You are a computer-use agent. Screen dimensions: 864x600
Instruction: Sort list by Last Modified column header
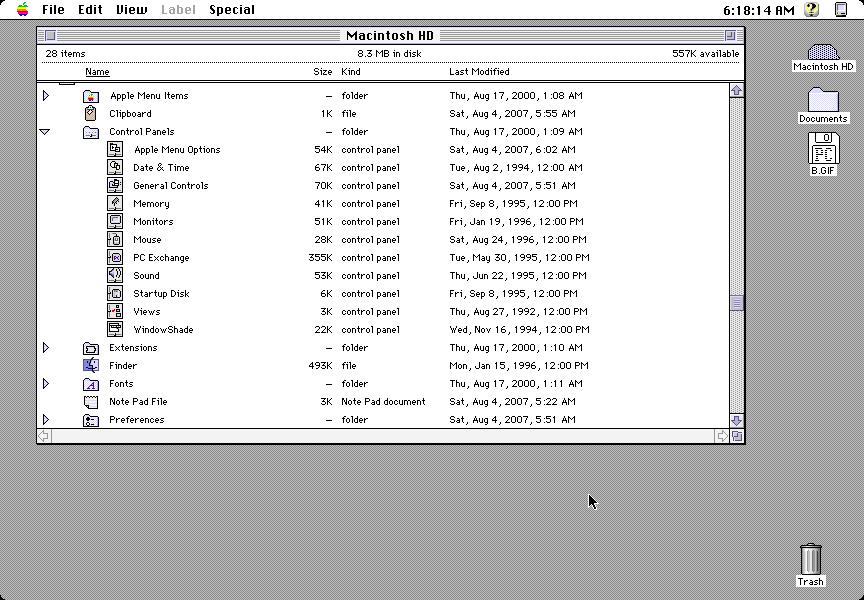(x=479, y=72)
